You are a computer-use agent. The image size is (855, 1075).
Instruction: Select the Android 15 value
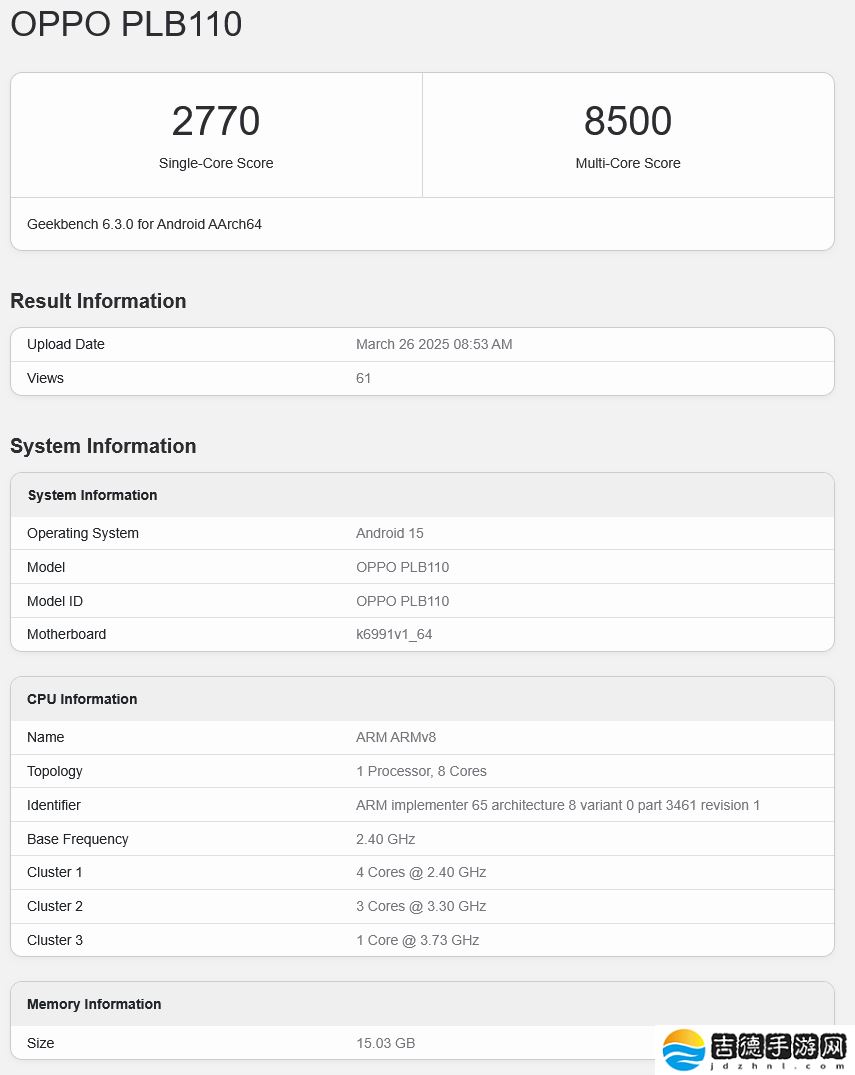(389, 533)
